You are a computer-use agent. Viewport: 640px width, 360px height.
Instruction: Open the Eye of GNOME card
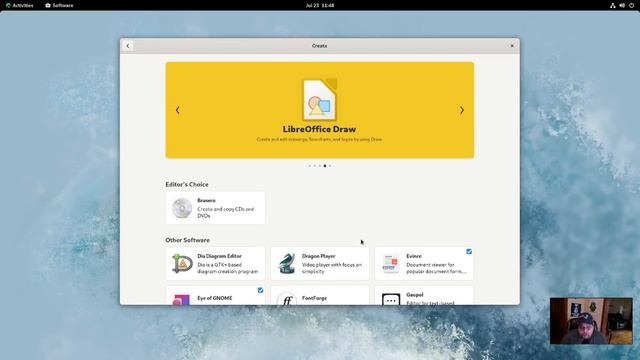pyautogui.click(x=215, y=295)
